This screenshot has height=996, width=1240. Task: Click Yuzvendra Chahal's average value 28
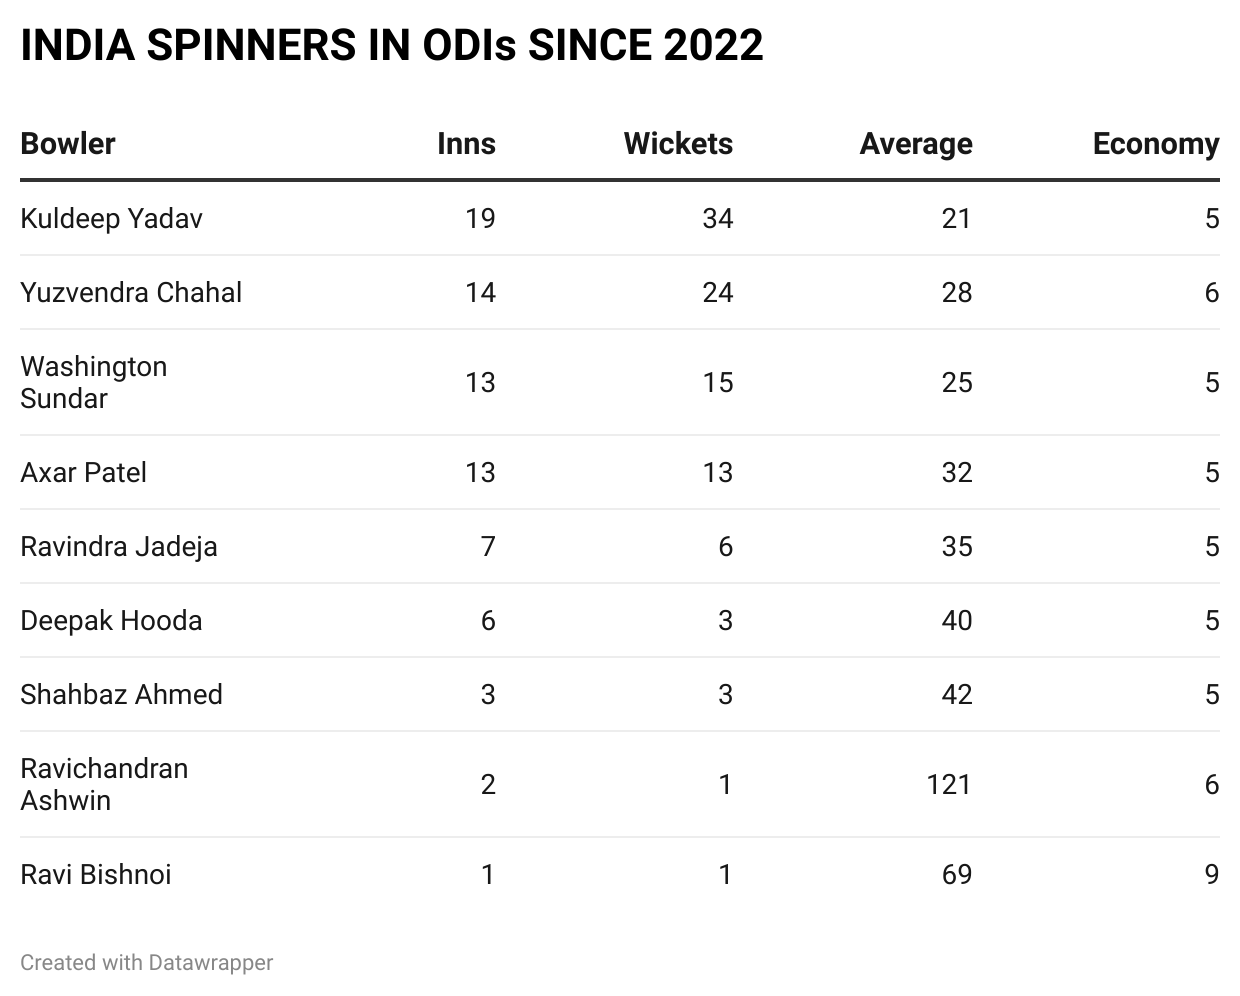pyautogui.click(x=956, y=292)
